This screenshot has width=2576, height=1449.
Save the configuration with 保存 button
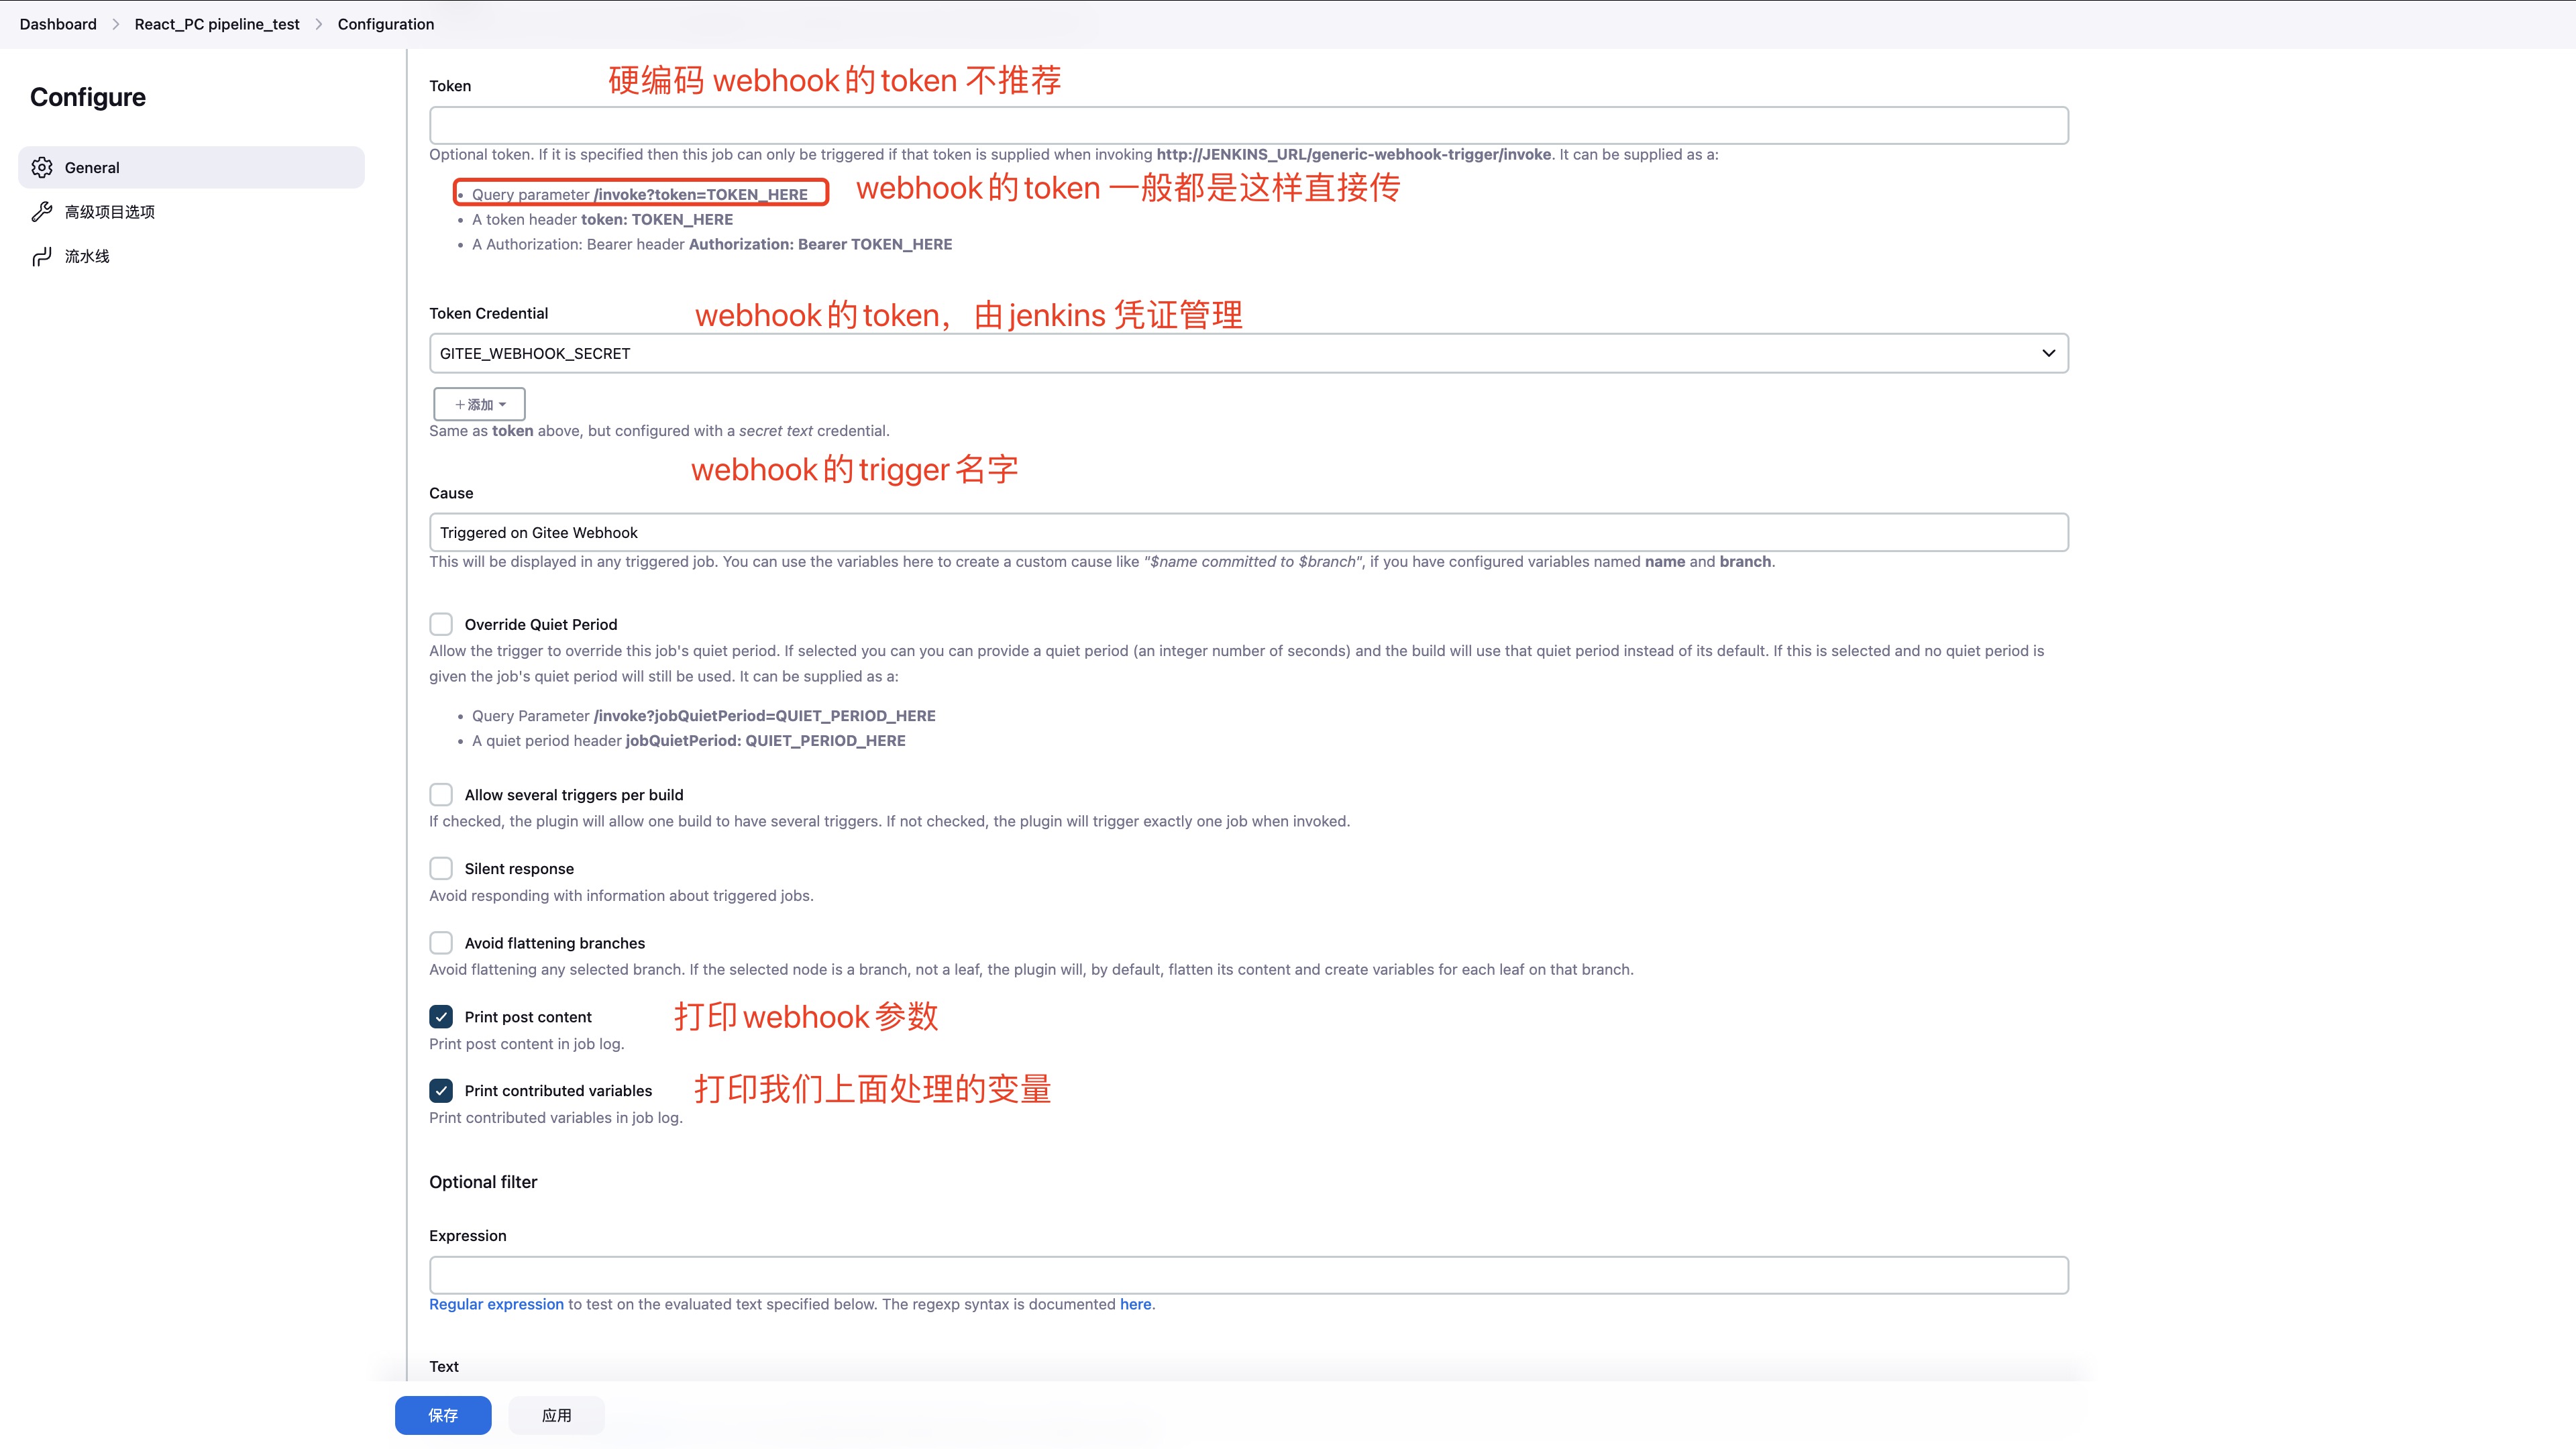(443, 1415)
